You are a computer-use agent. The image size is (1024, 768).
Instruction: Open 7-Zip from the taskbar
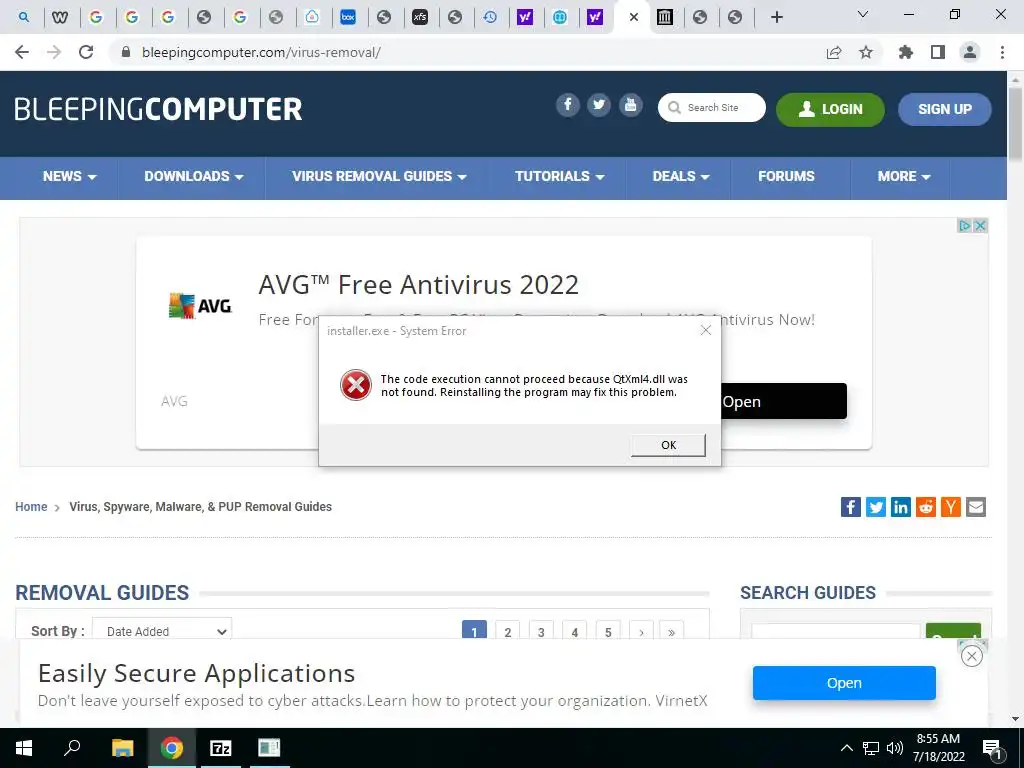click(220, 748)
